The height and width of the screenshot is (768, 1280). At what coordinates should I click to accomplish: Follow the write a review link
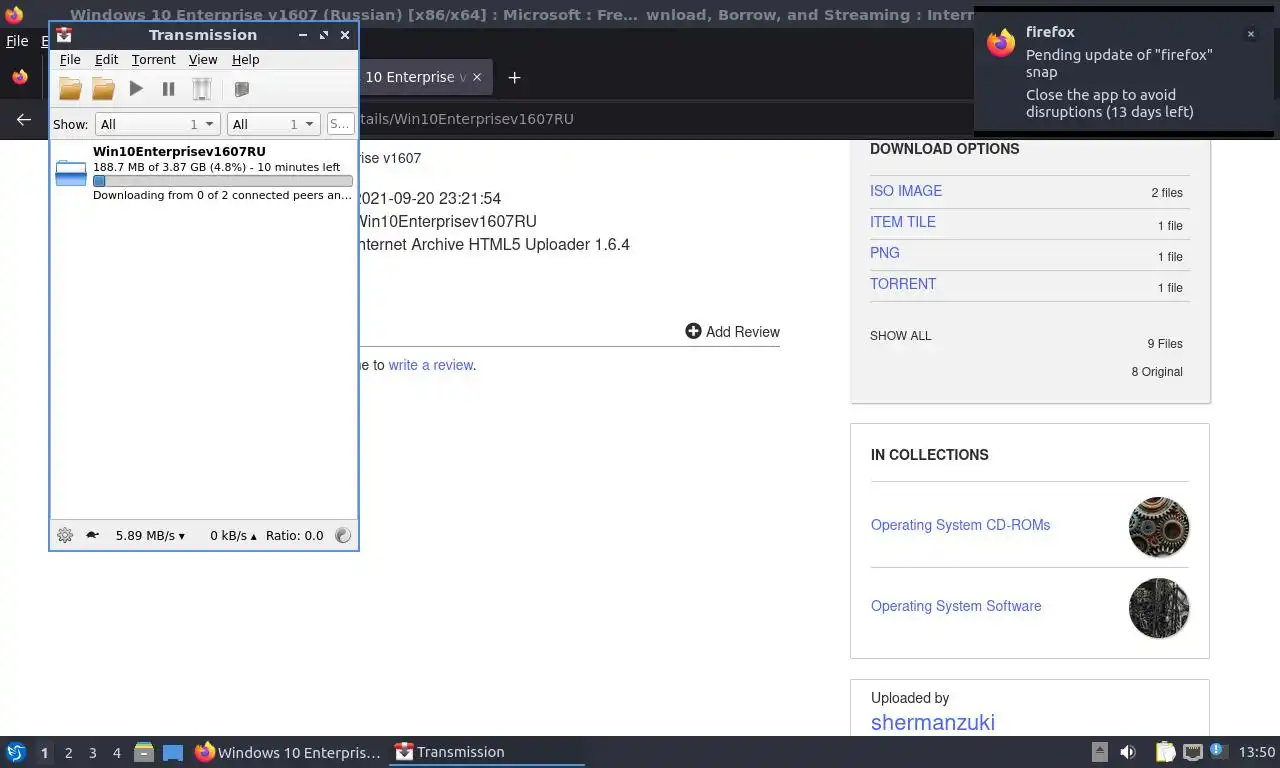point(430,365)
